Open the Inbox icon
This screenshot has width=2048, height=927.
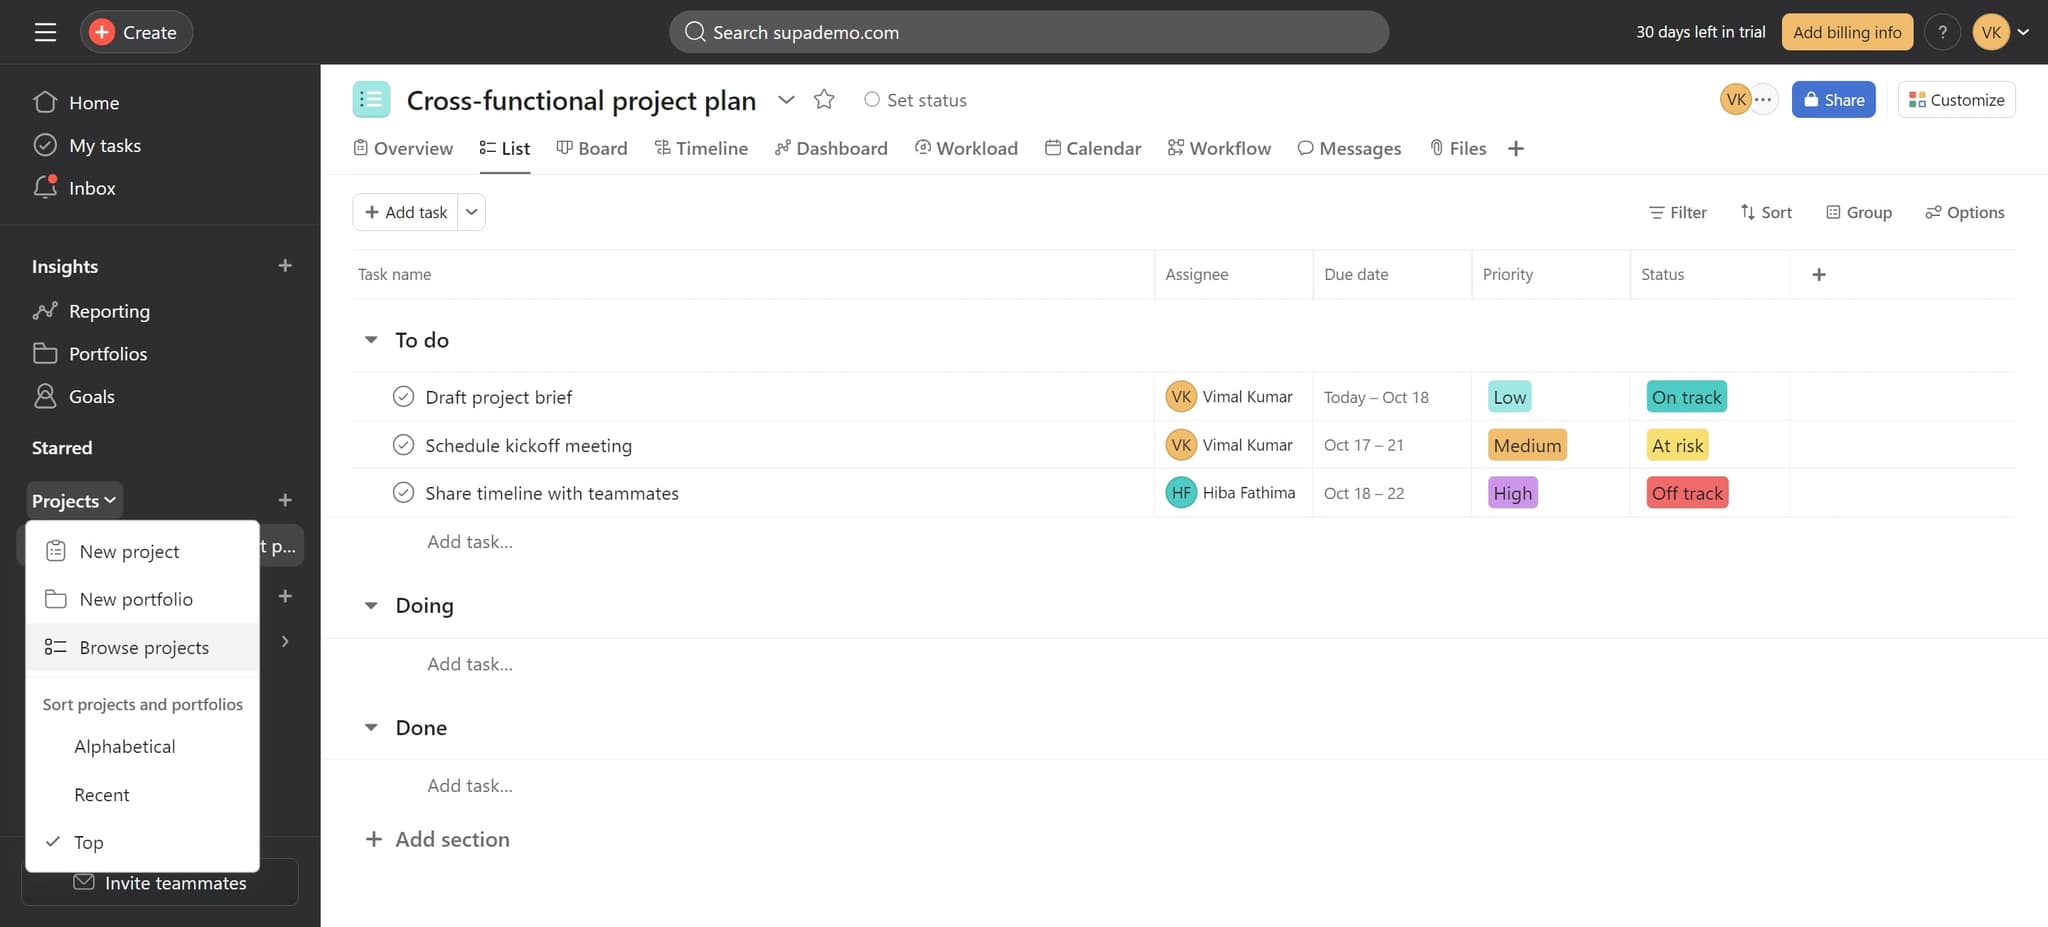point(45,188)
